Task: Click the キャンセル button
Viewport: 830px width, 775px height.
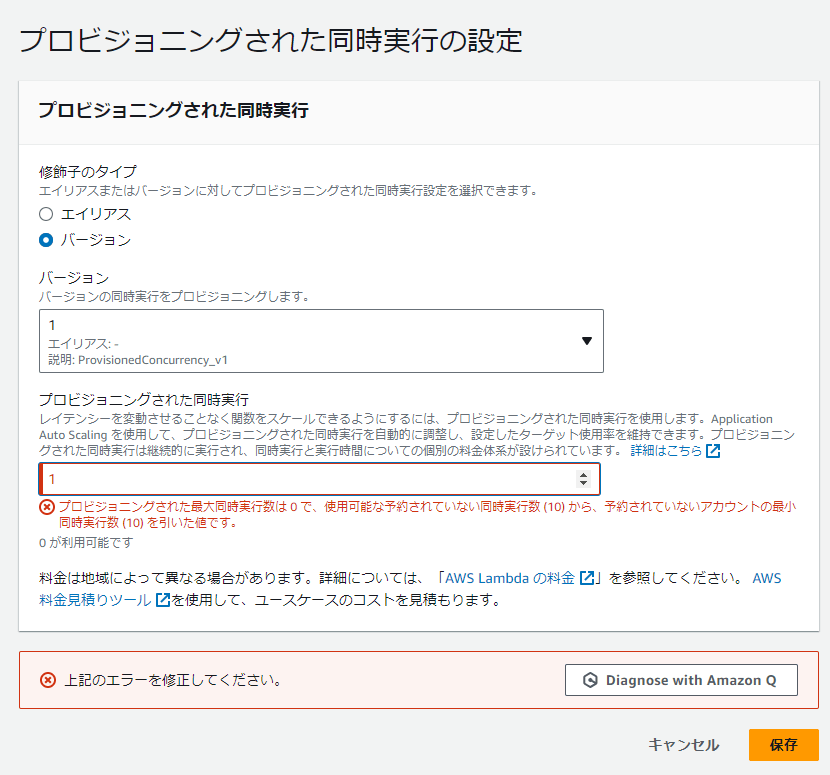Action: pyautogui.click(x=683, y=745)
